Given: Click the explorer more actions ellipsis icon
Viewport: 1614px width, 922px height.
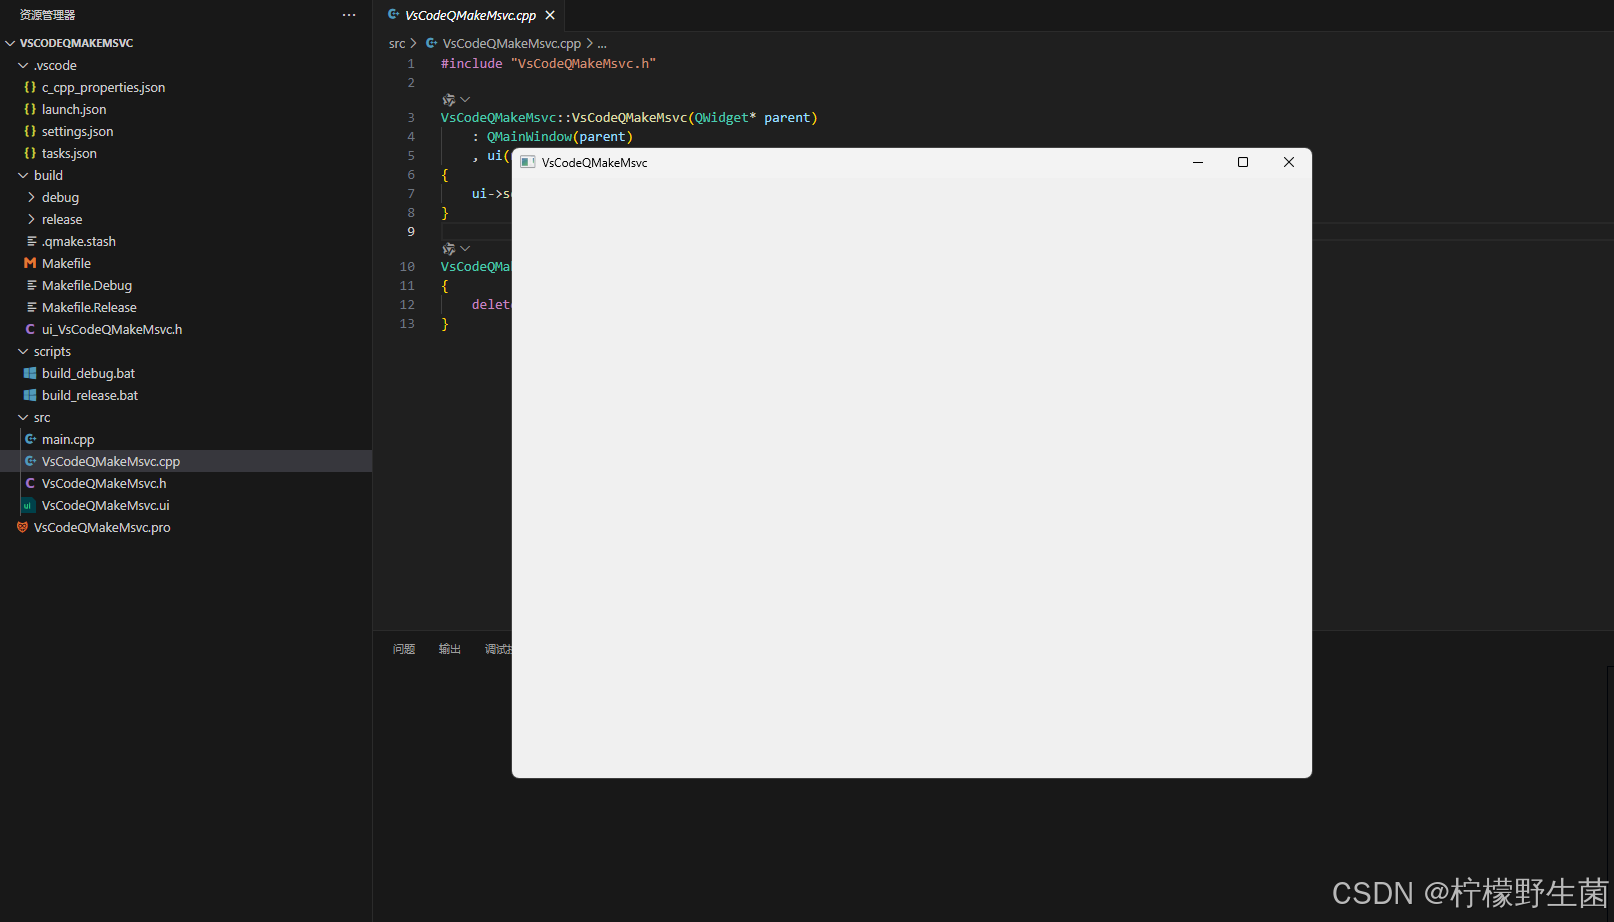Looking at the screenshot, I should click(349, 15).
